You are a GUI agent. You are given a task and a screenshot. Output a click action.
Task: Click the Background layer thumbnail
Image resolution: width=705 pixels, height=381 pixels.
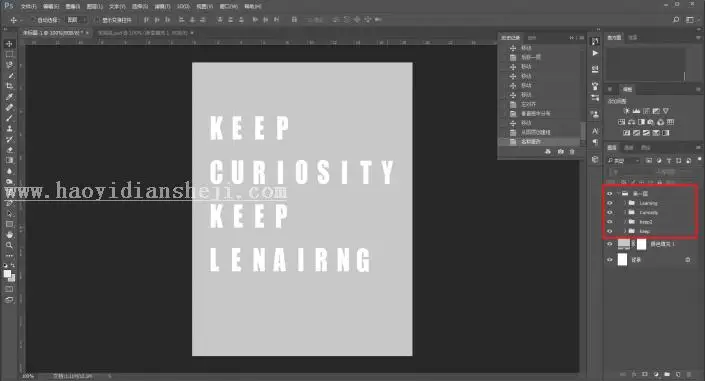pos(622,260)
